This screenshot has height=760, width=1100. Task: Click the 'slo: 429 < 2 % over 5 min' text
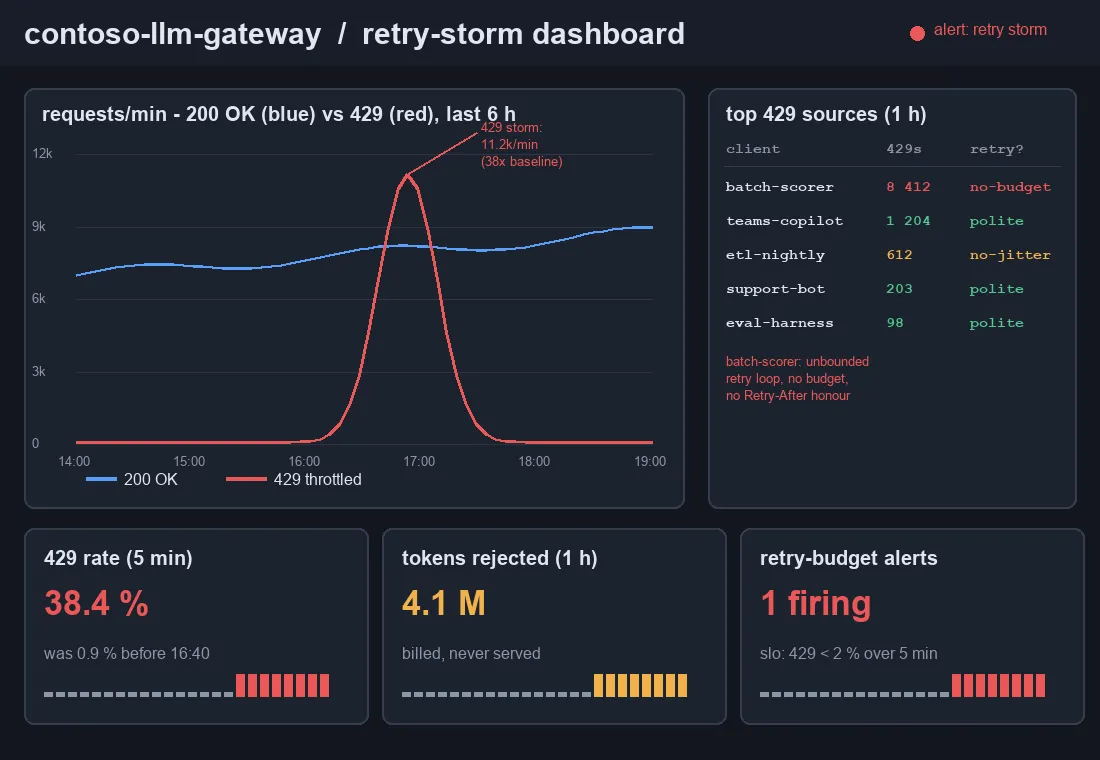[x=848, y=653]
